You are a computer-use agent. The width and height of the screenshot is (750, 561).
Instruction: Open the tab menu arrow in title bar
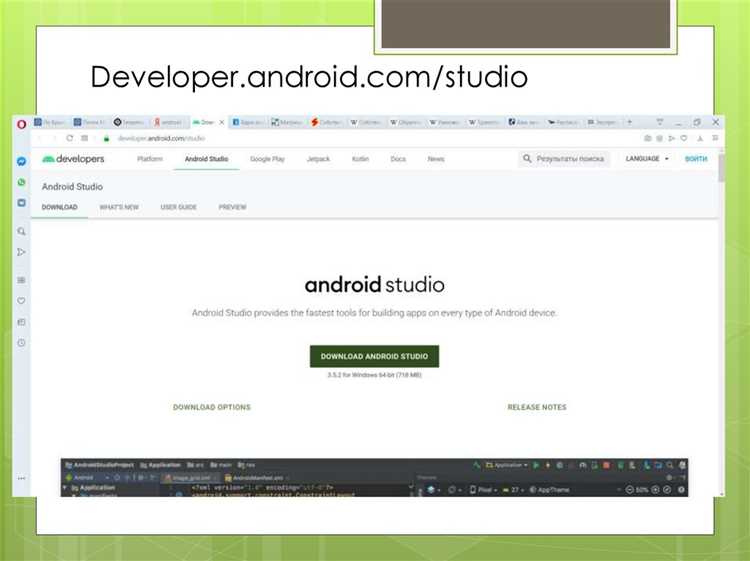660,122
